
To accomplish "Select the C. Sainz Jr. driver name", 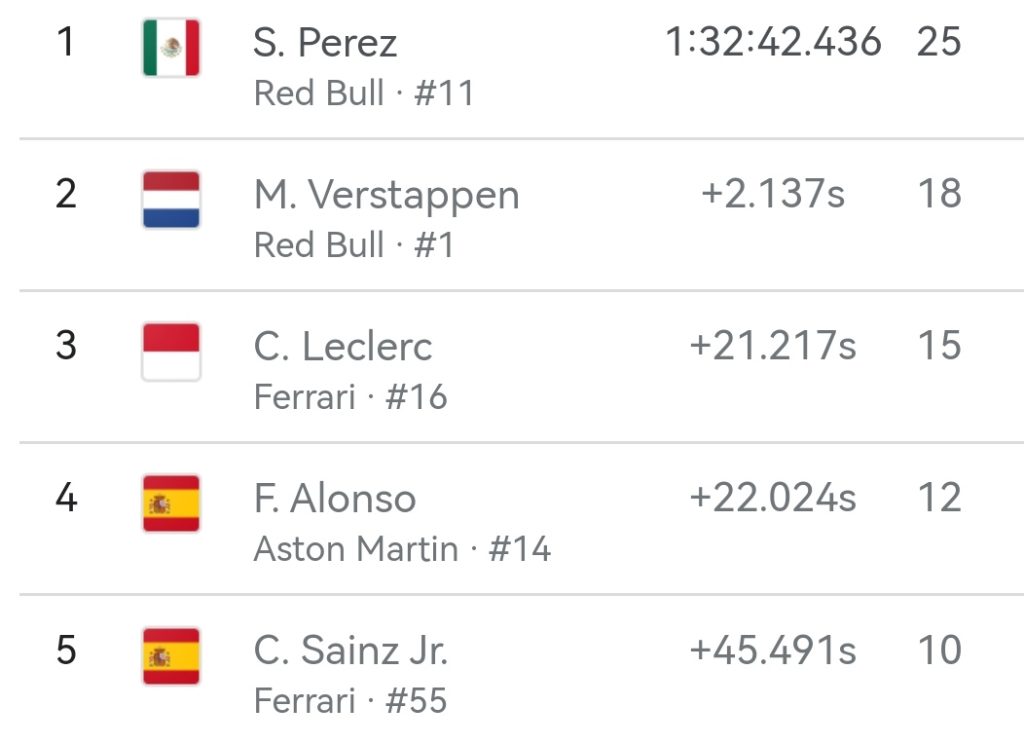I will [350, 651].
